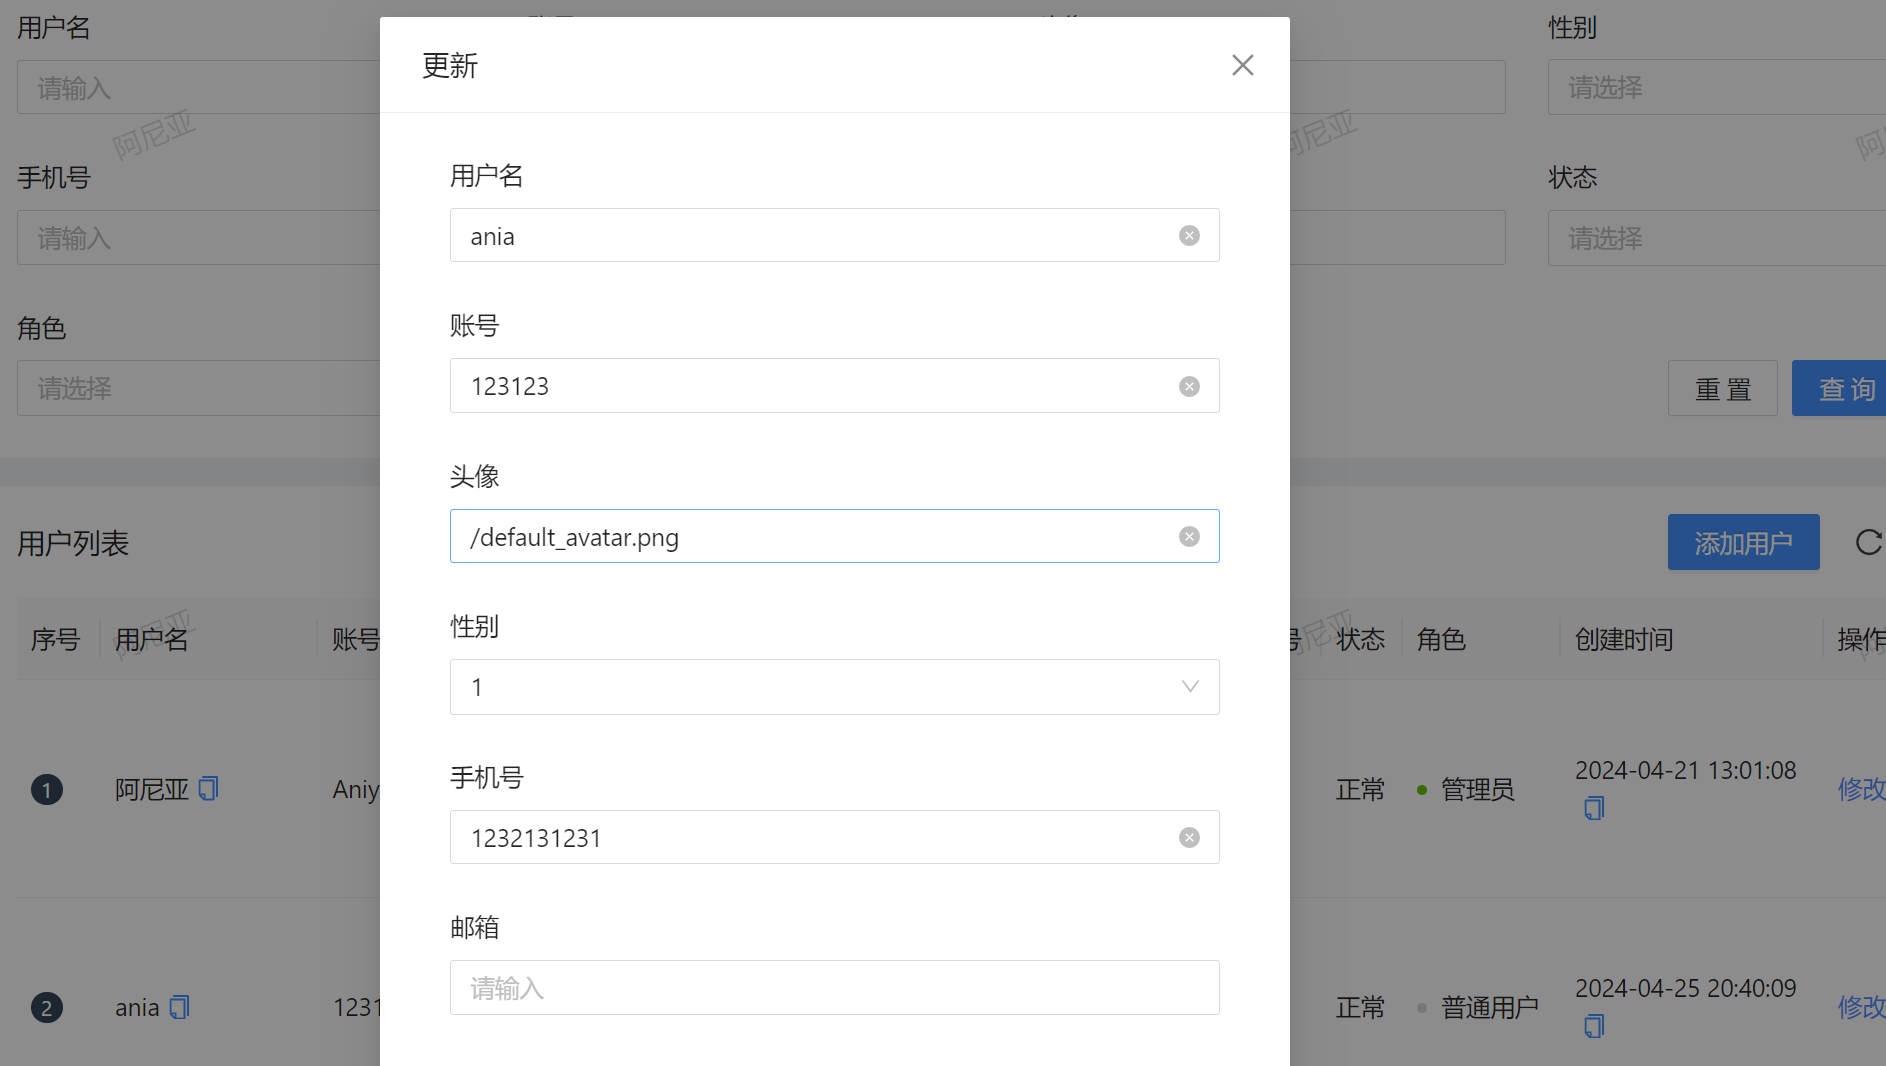Click the 用户名 column header in table

(151, 639)
